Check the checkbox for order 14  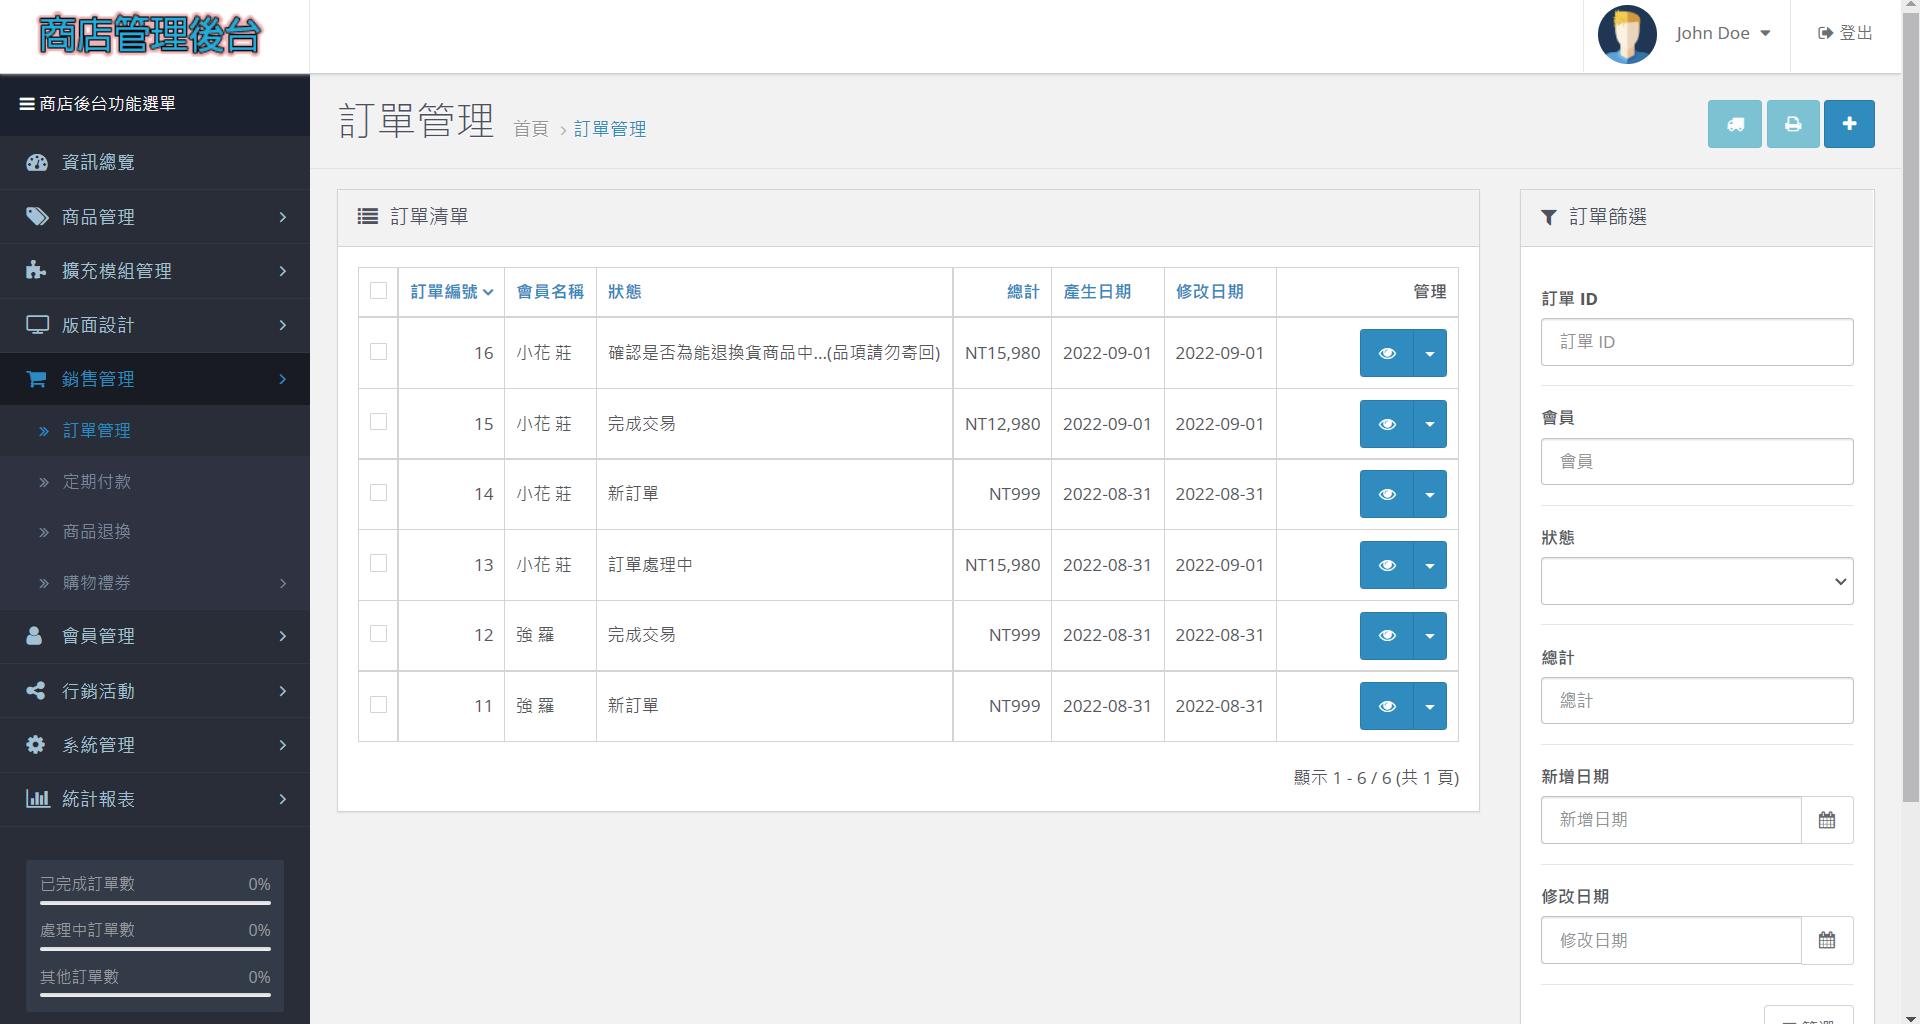pos(378,492)
